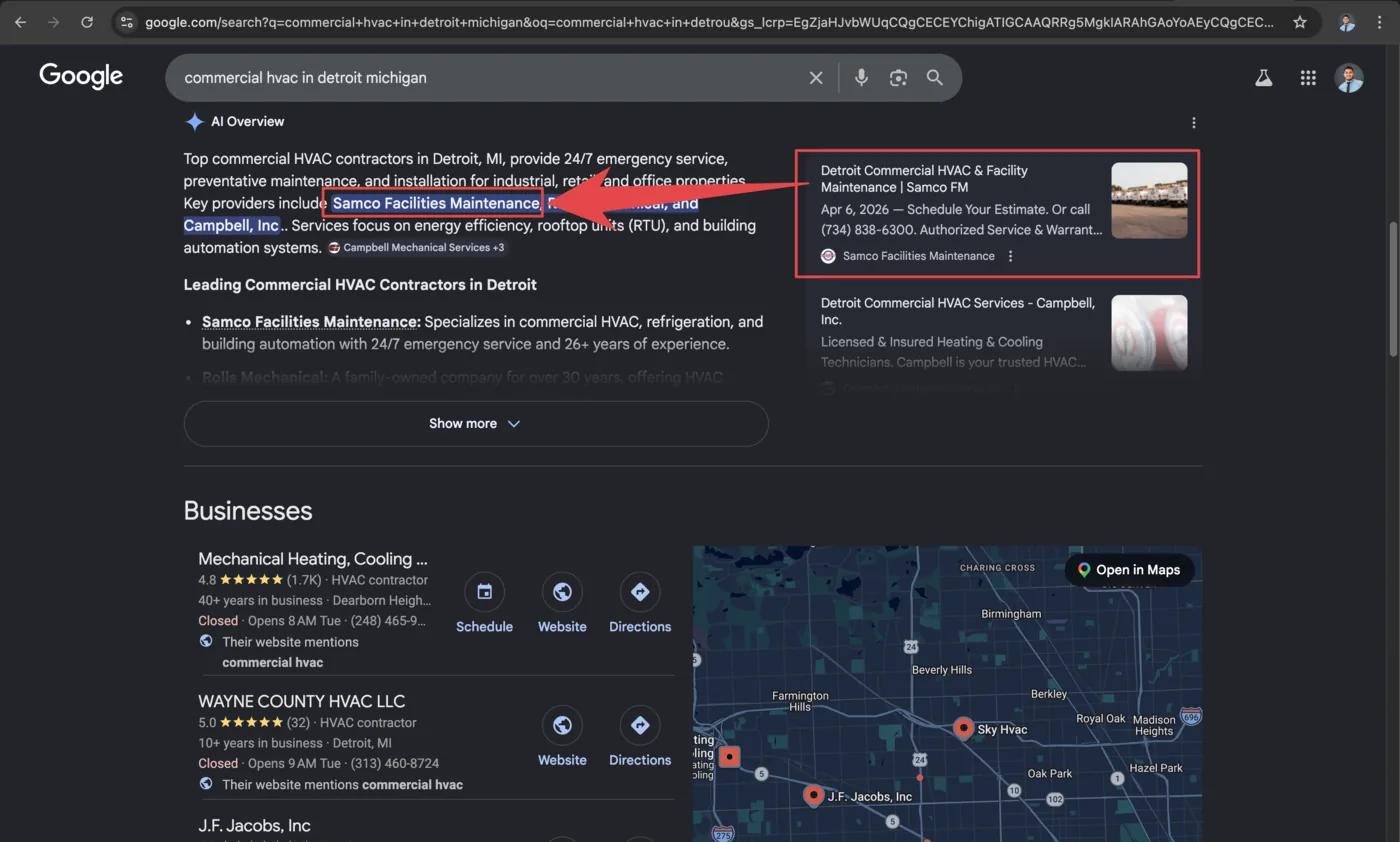
Task: Bookmark this page with the star icon
Action: [1299, 22]
